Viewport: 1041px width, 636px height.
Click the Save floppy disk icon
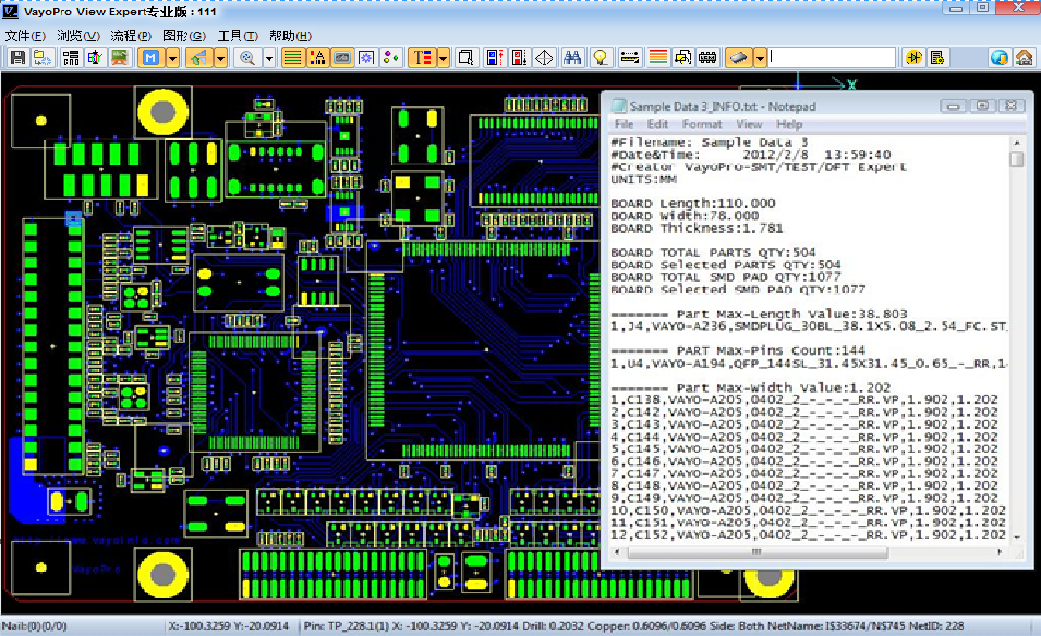point(18,58)
